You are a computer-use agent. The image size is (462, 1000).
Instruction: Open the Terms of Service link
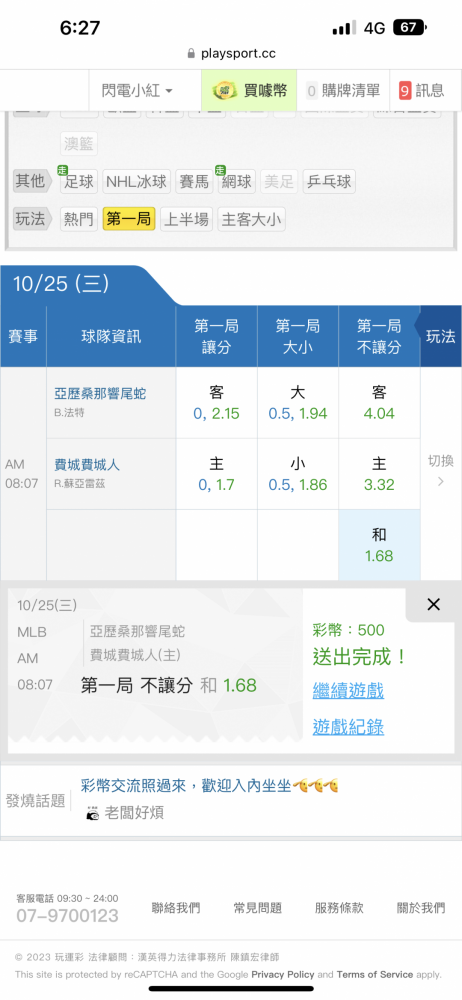click(x=375, y=974)
